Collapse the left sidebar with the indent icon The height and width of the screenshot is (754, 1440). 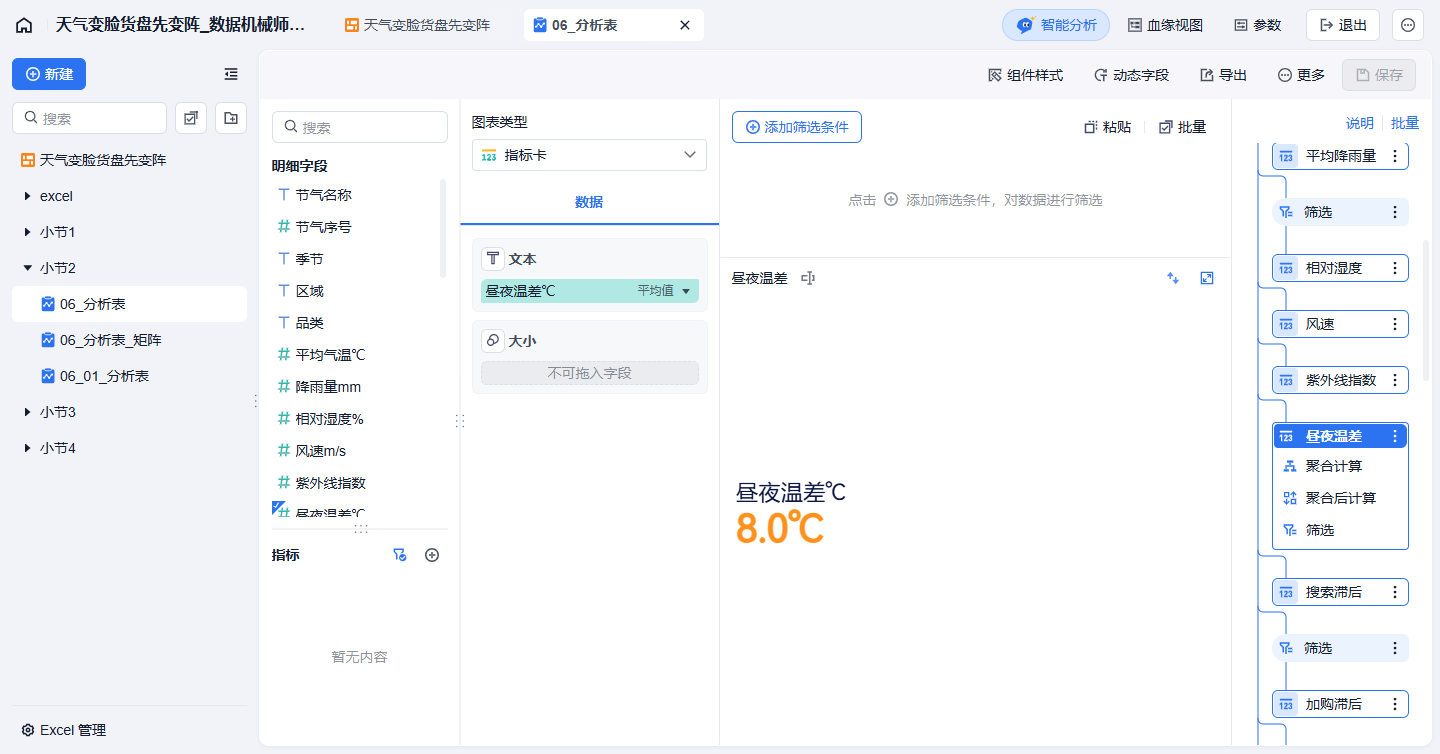231,74
